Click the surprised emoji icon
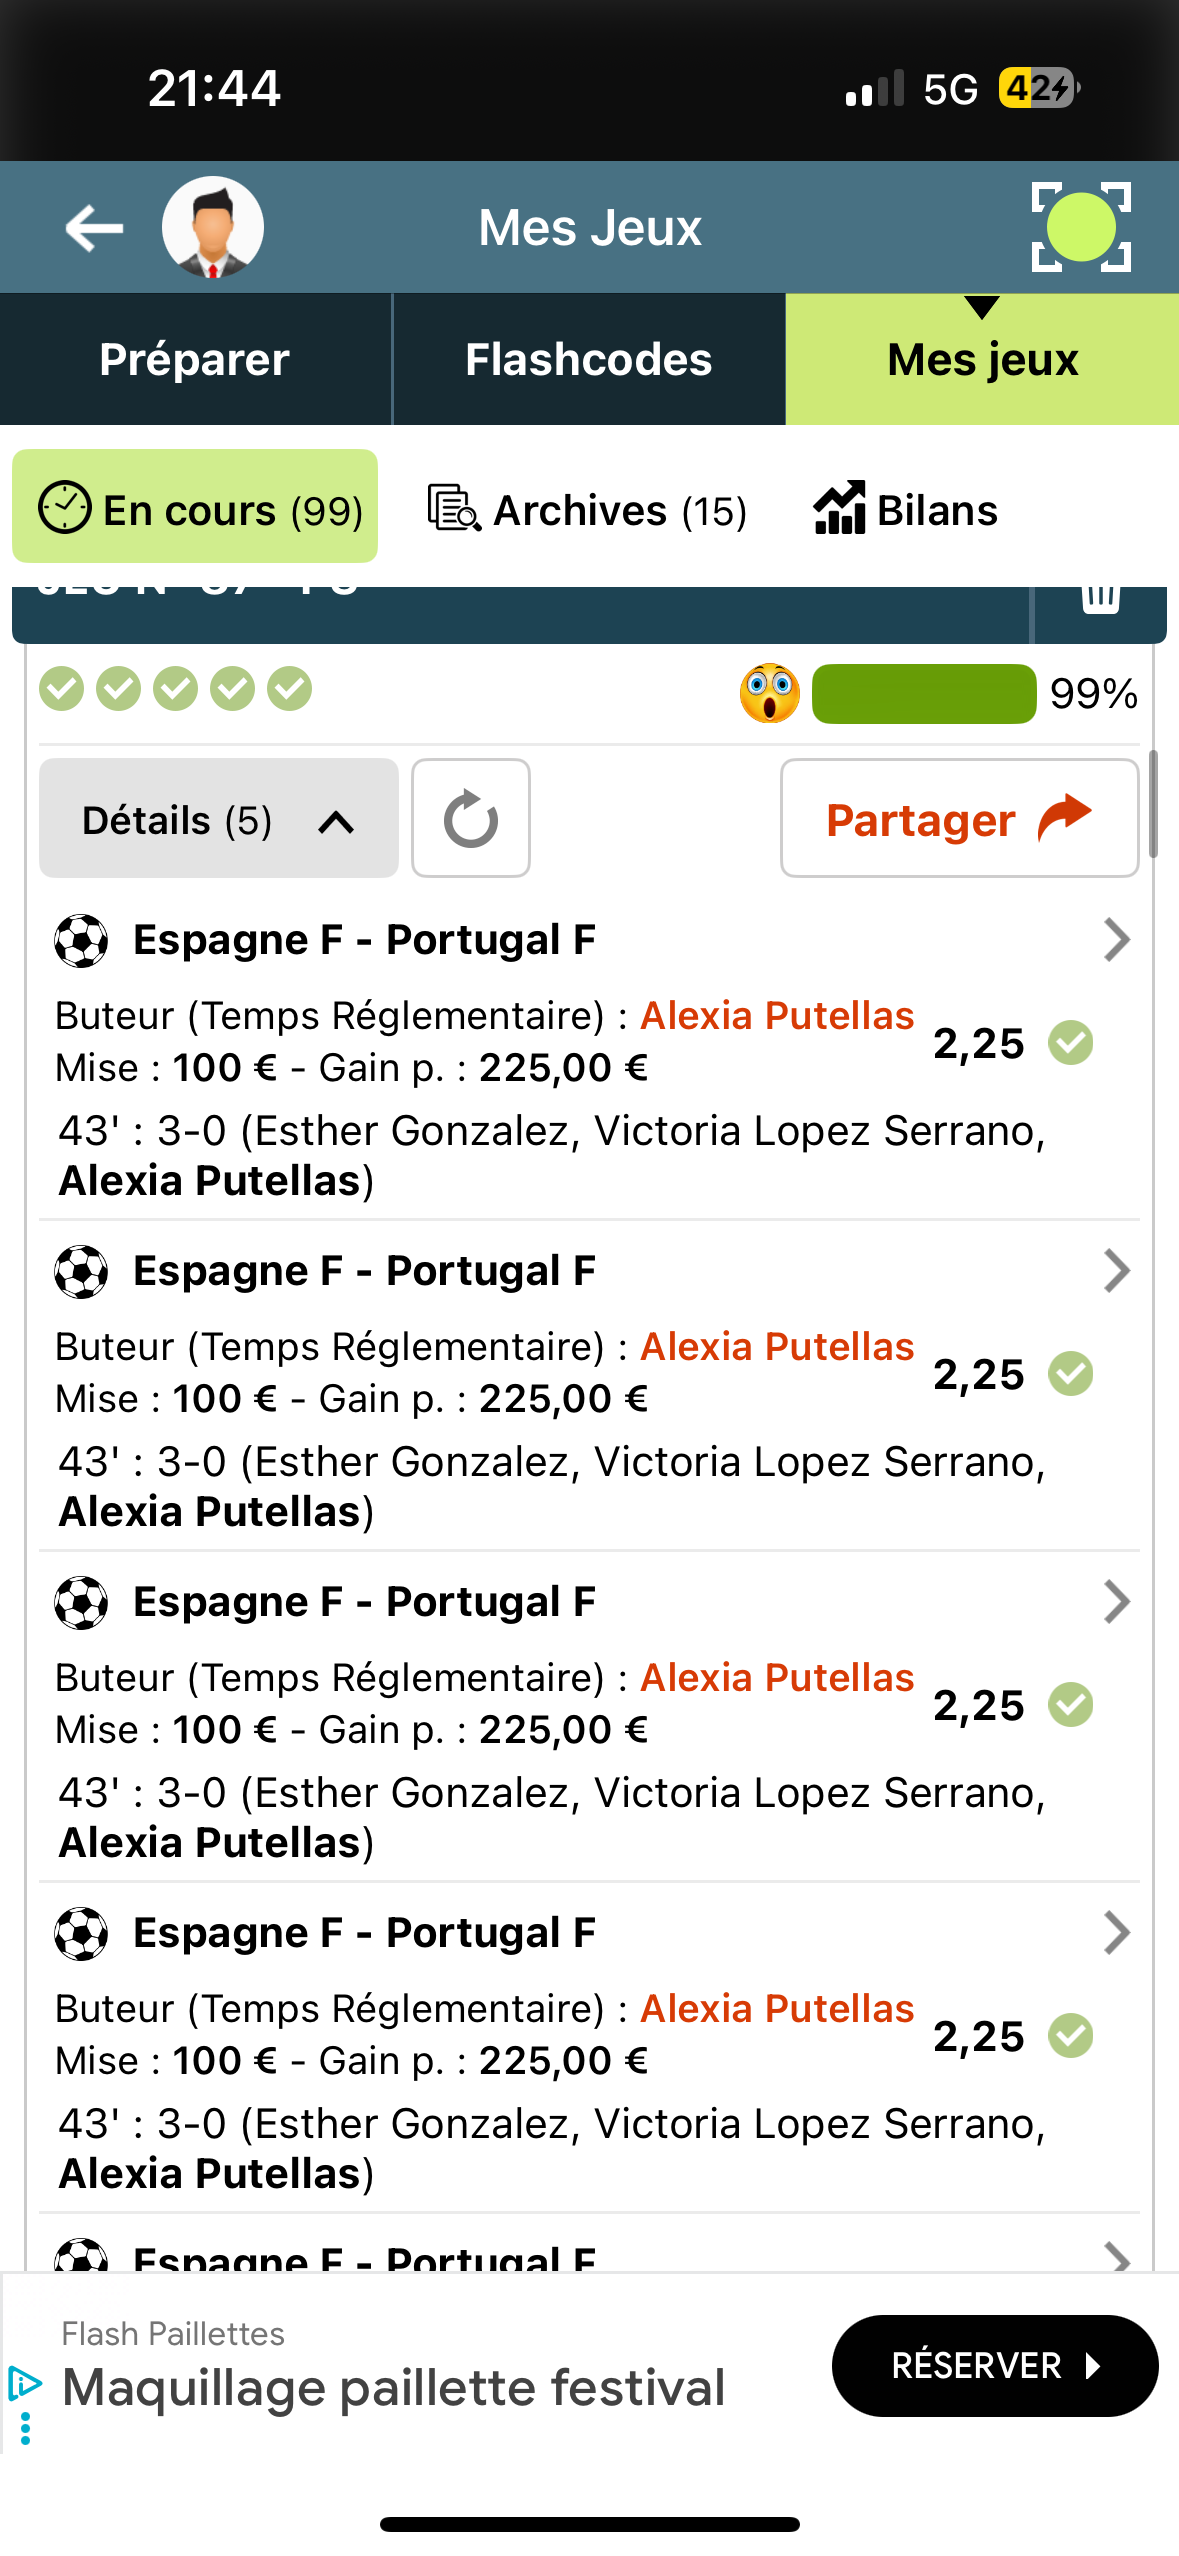Image resolution: width=1179 pixels, height=2556 pixels. click(x=769, y=692)
